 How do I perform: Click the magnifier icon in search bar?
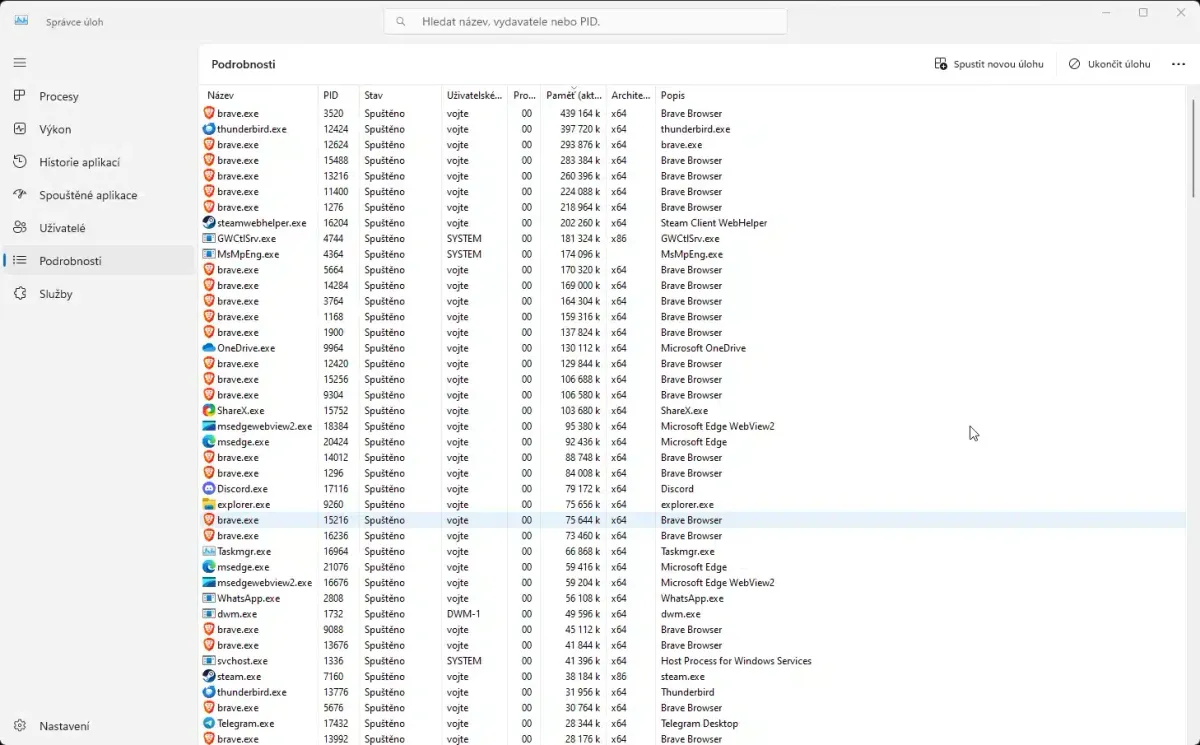tap(400, 20)
